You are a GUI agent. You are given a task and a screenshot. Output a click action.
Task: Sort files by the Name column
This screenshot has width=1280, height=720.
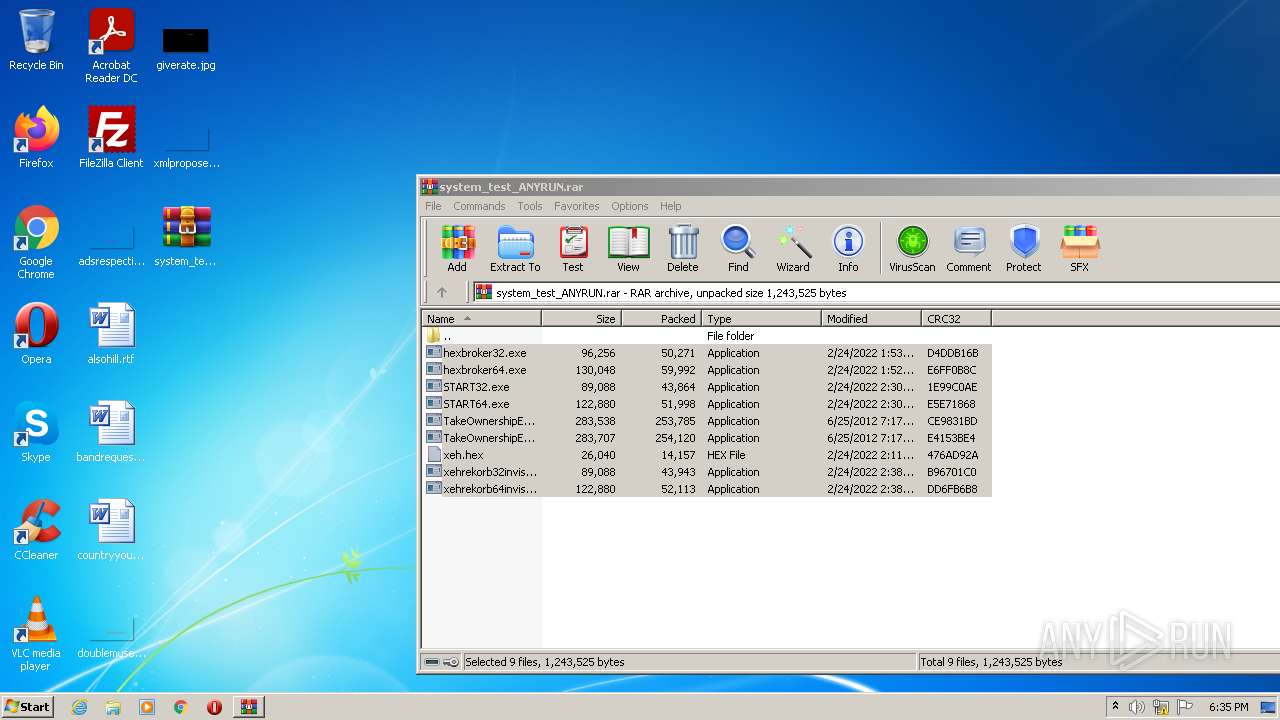(482, 319)
